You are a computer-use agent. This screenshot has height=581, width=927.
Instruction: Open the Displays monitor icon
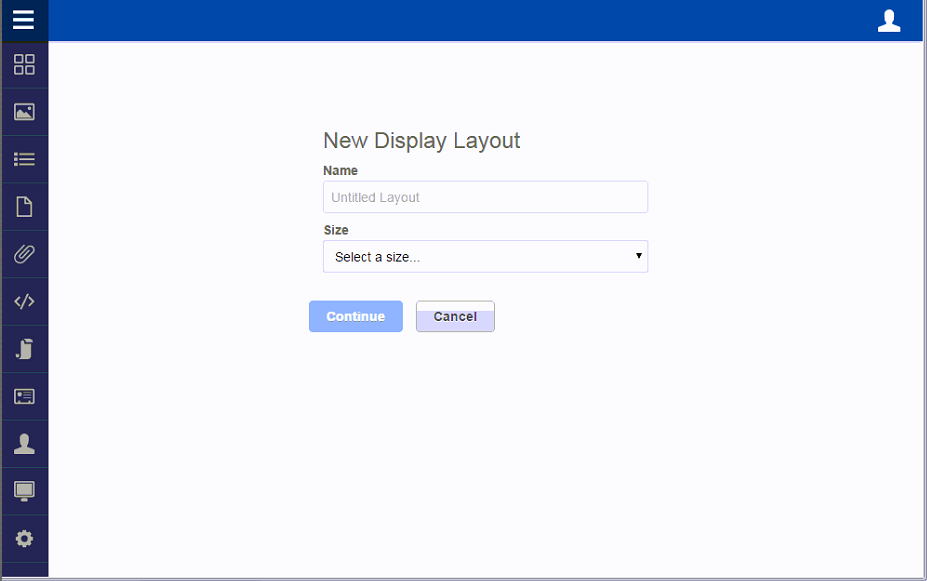coord(24,490)
